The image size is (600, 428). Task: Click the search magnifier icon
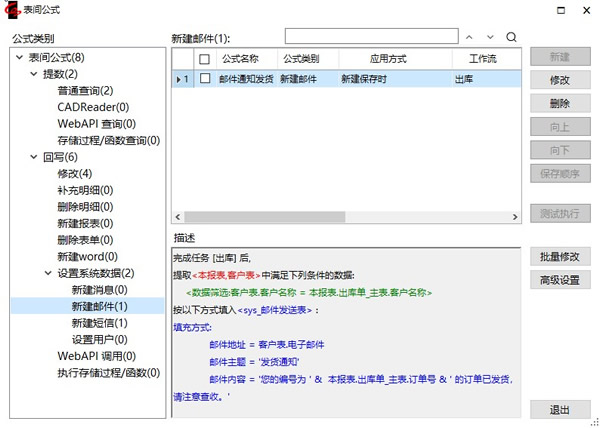tap(511, 37)
